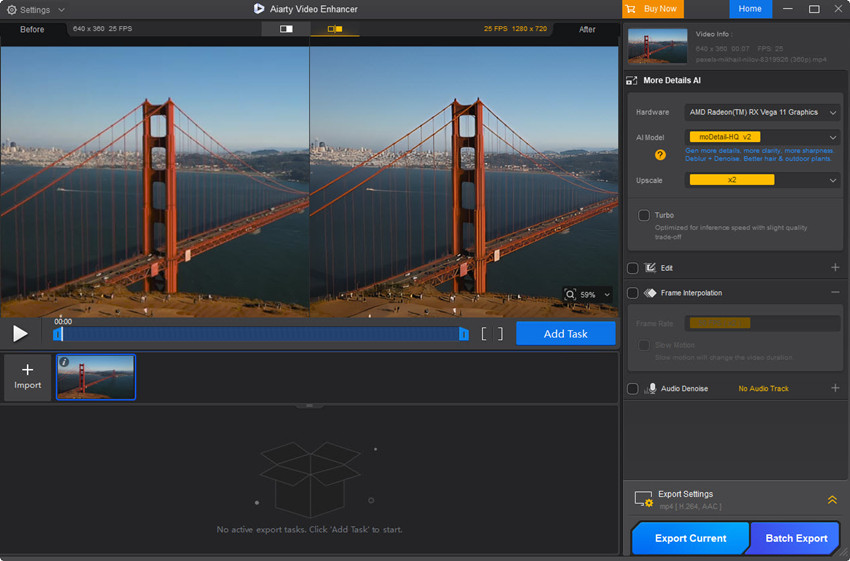Minimize the Aiarty window
850x561 pixels.
tap(788, 9)
